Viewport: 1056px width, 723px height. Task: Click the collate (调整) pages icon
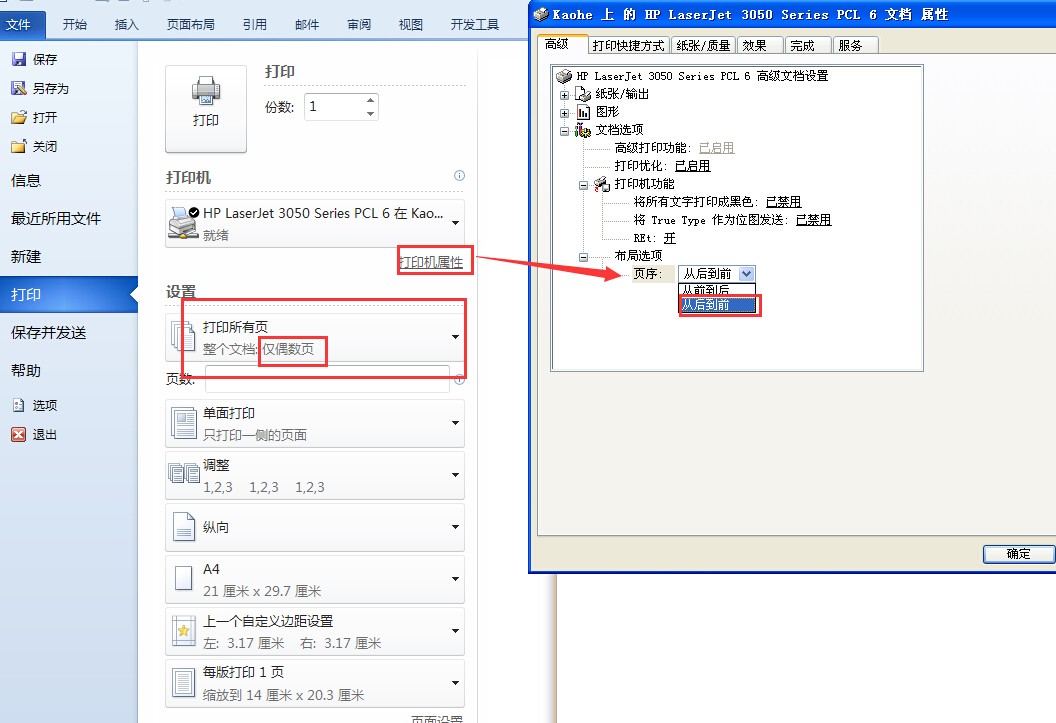[184, 474]
